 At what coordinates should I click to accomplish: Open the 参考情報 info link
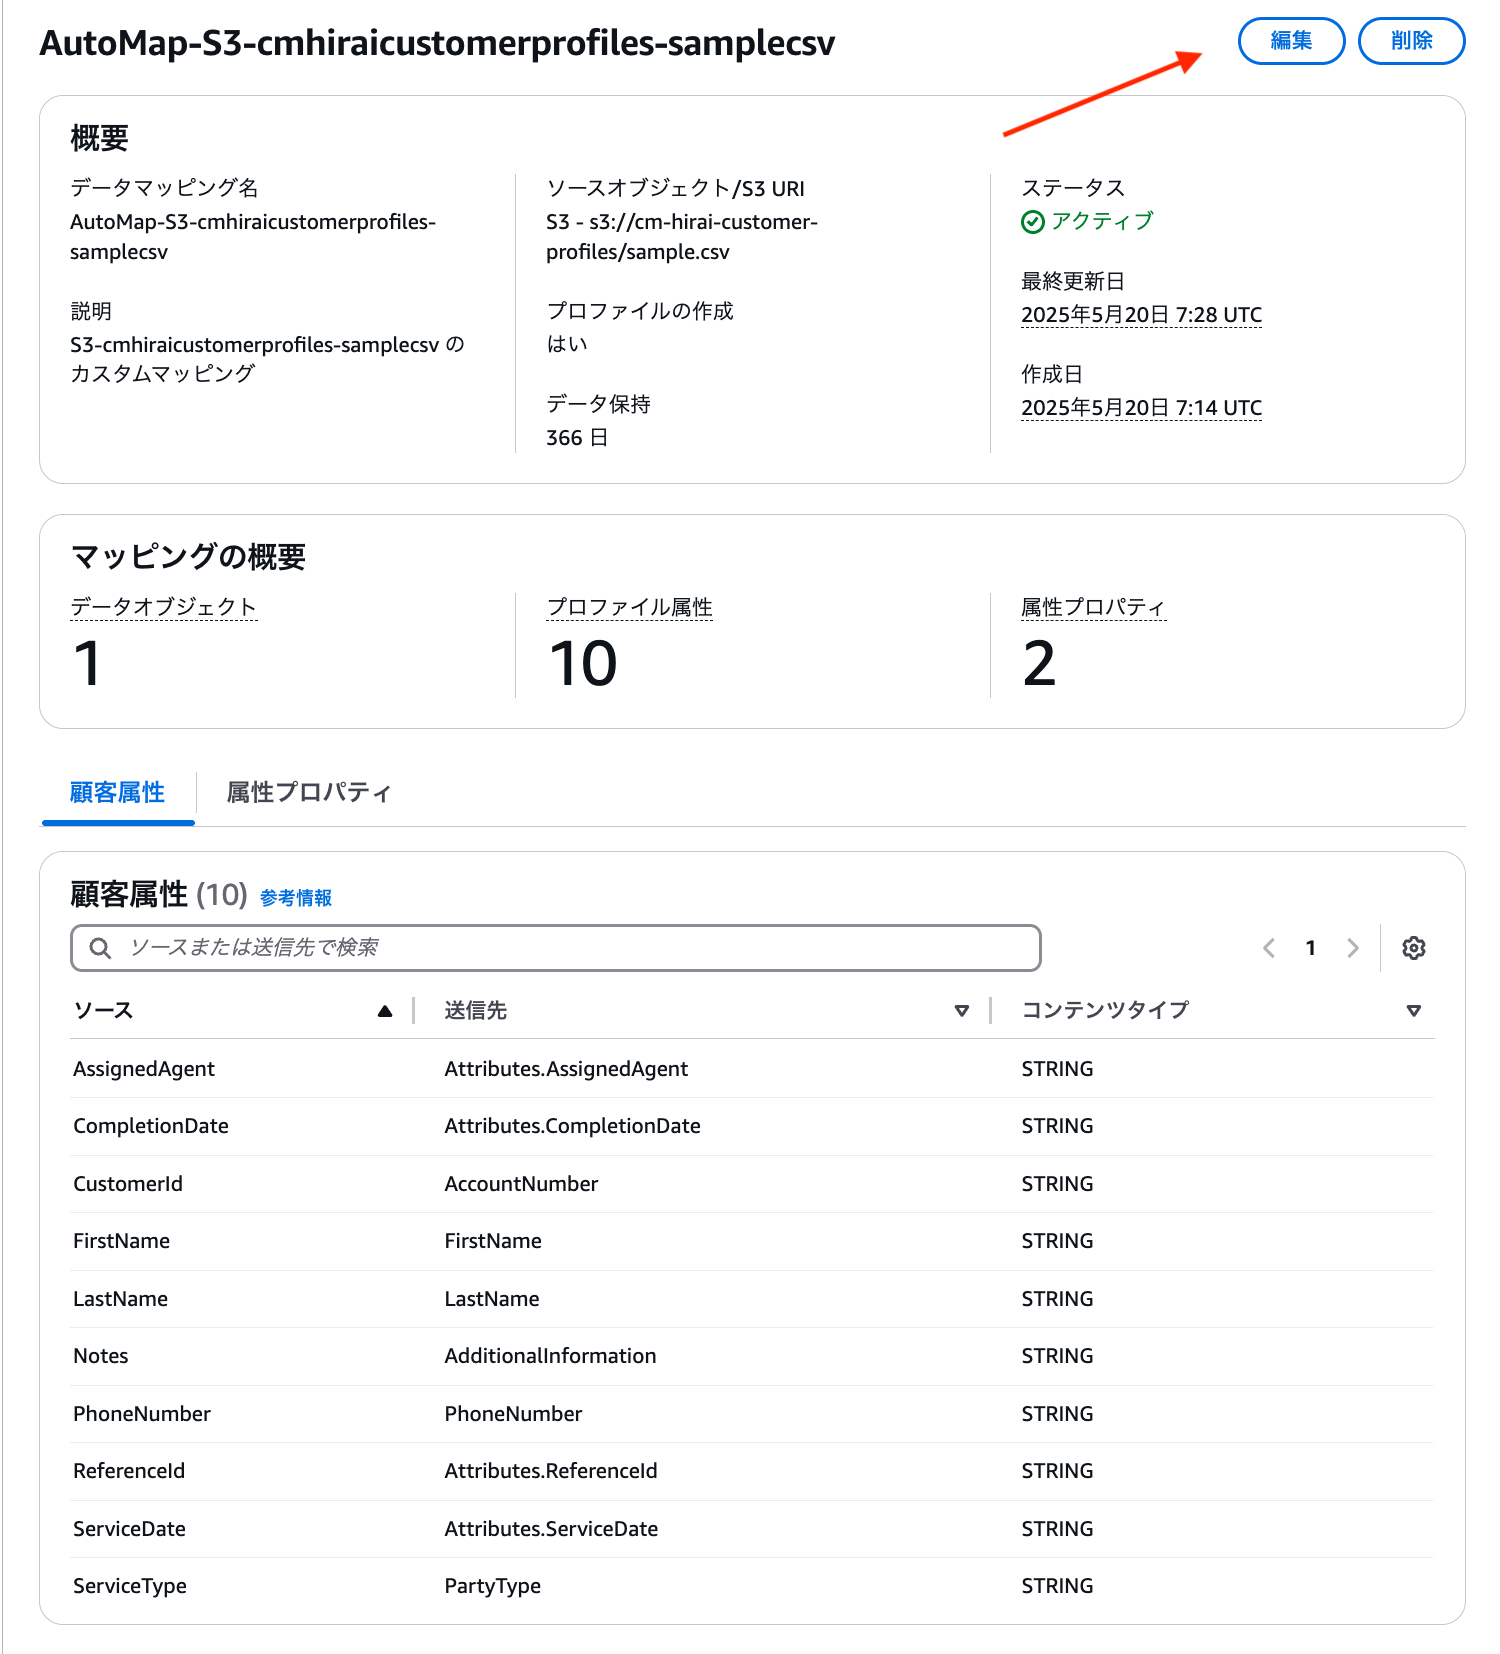[x=296, y=898]
